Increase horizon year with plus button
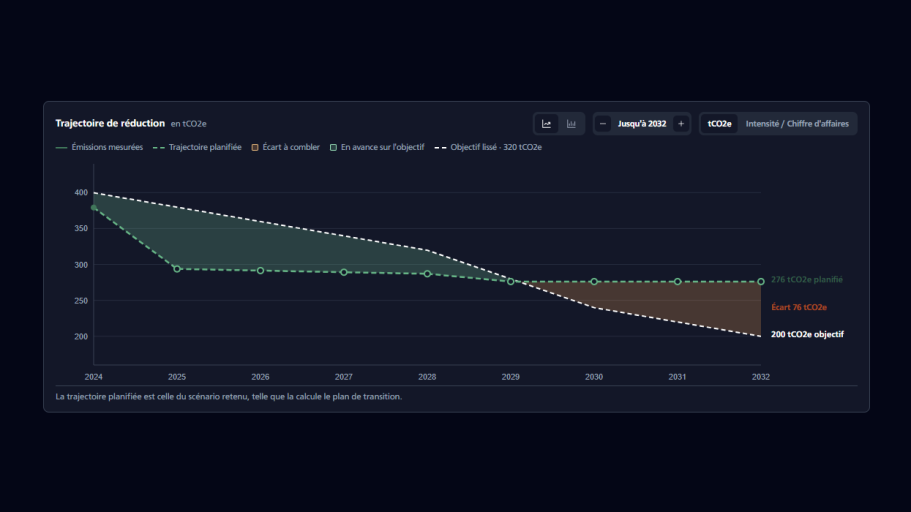 [681, 124]
